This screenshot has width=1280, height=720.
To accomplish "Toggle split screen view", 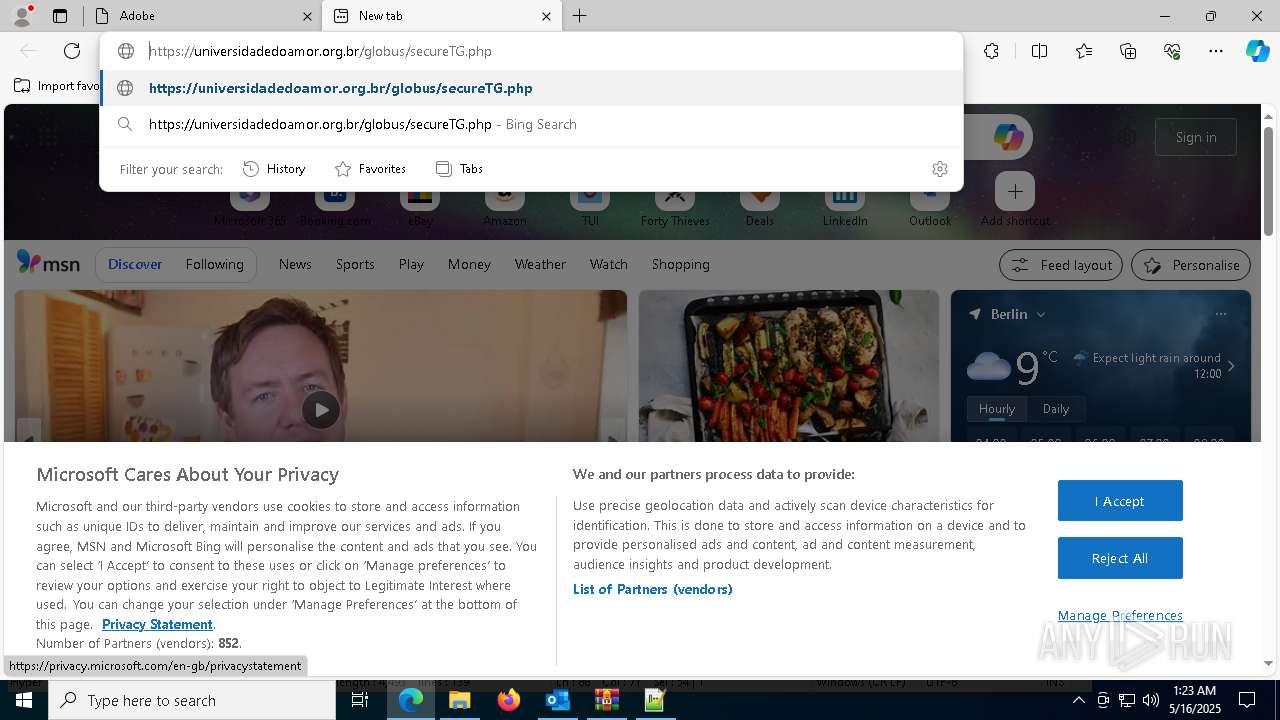I will pos(1039,51).
